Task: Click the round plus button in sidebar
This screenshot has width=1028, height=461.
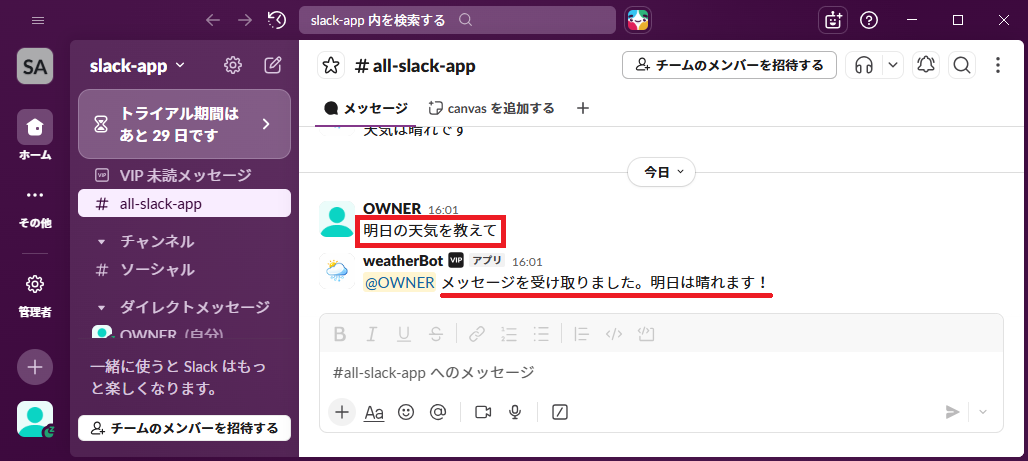Action: tap(35, 367)
